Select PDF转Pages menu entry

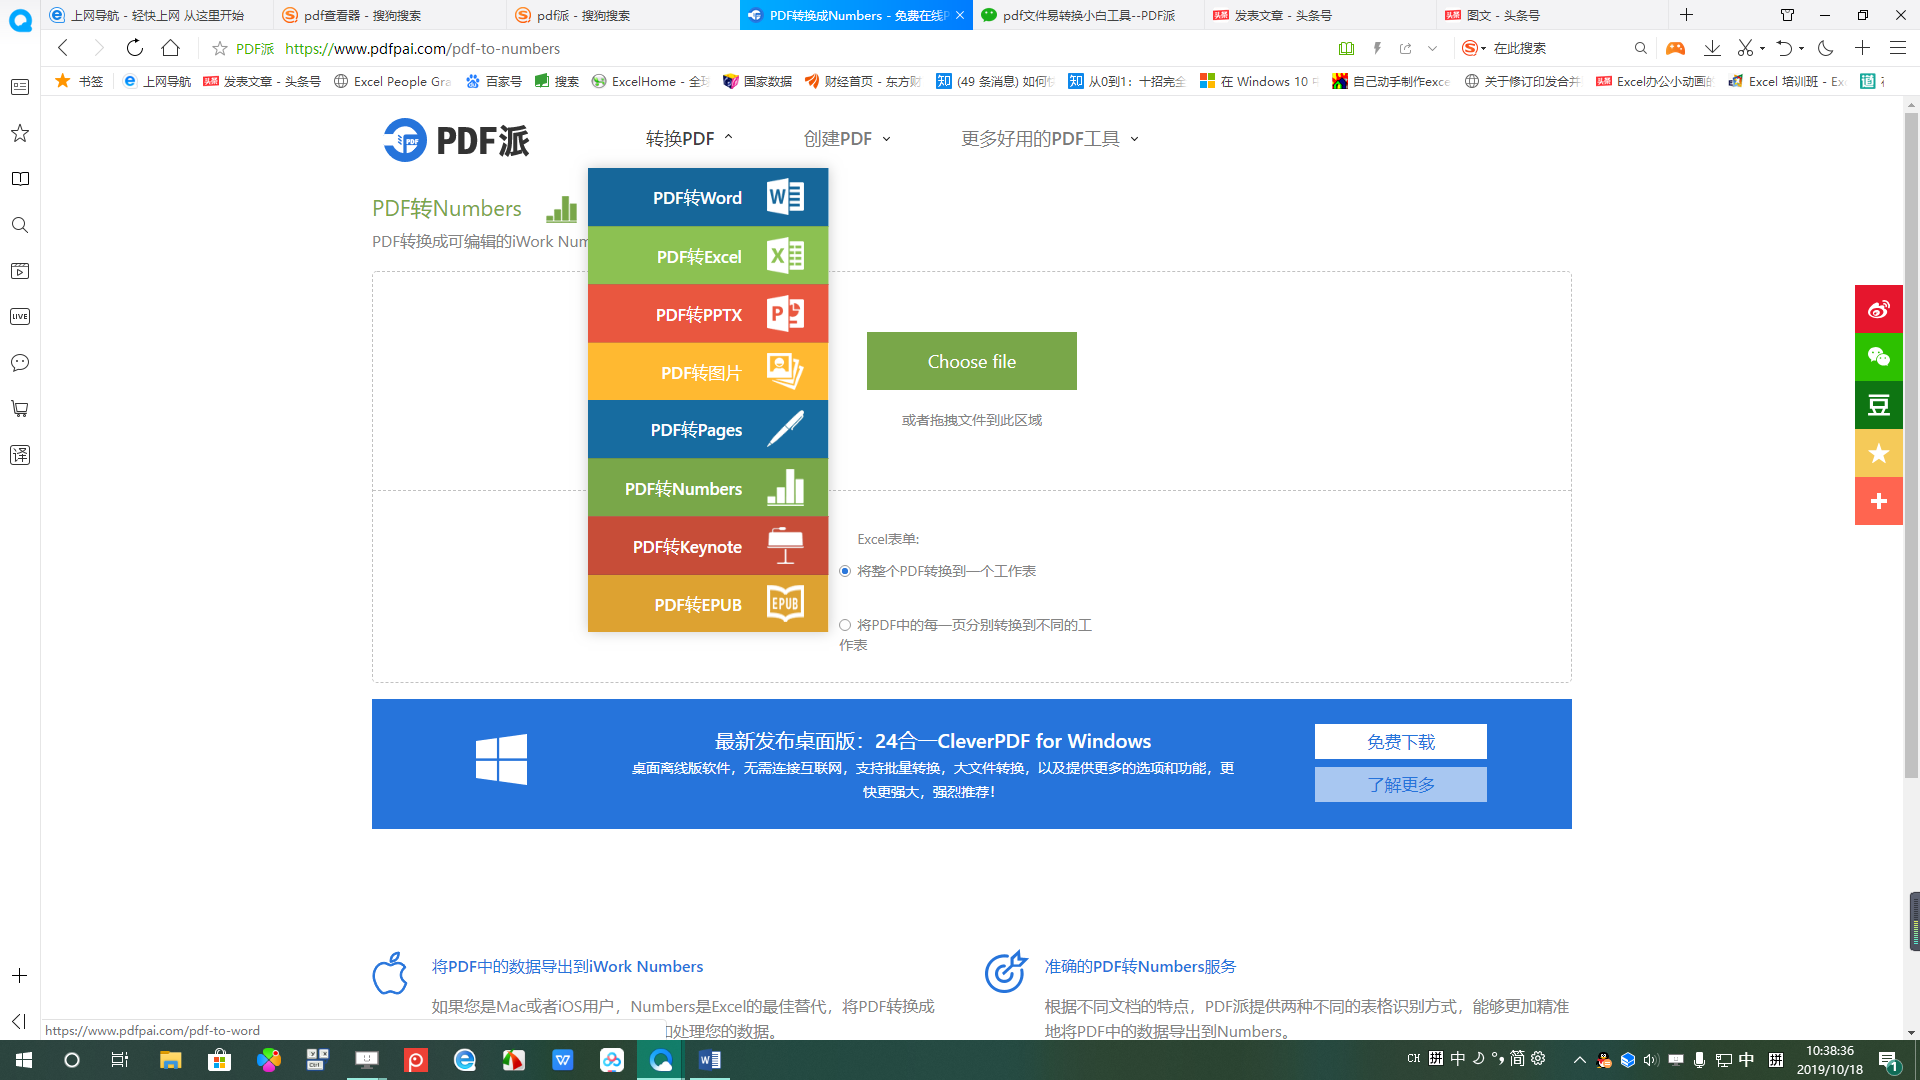pyautogui.click(x=708, y=429)
